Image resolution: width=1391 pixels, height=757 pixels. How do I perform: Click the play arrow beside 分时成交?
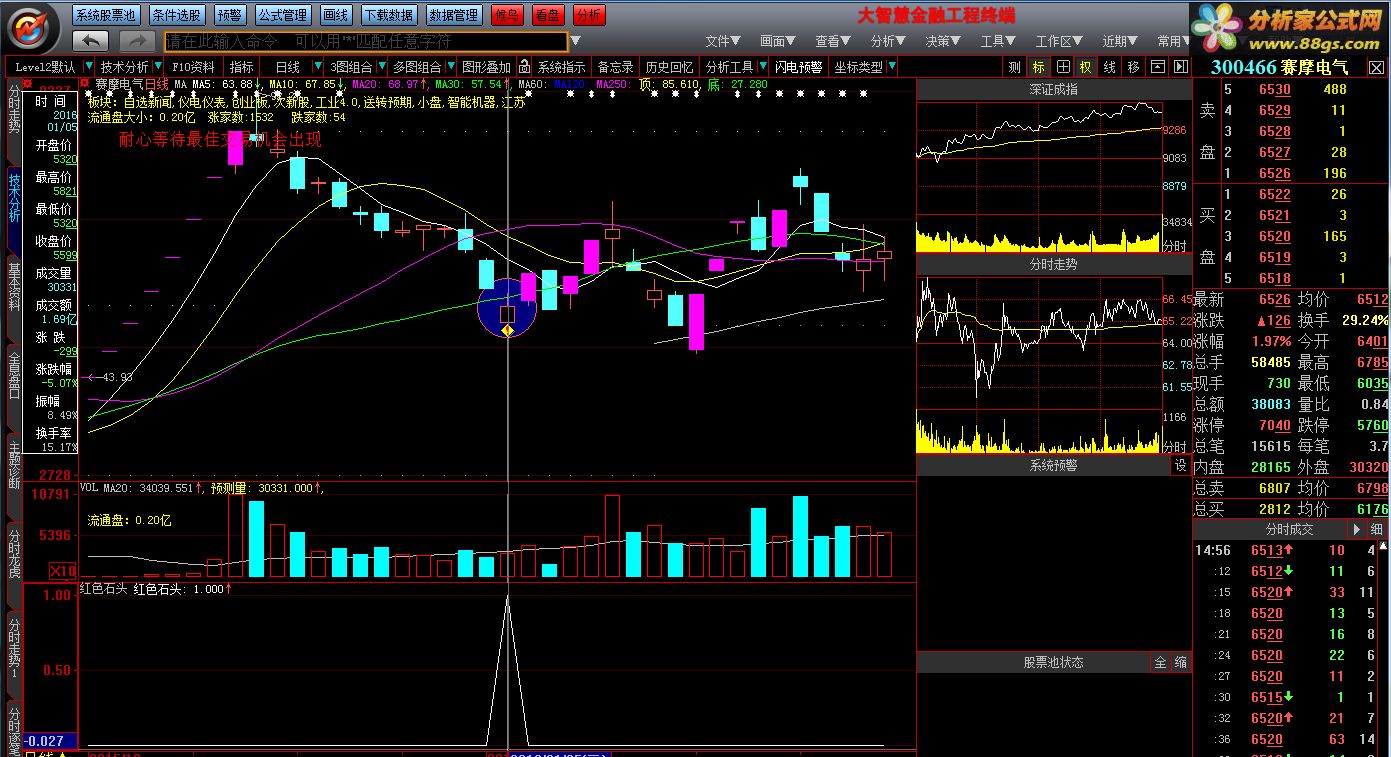pos(1357,529)
